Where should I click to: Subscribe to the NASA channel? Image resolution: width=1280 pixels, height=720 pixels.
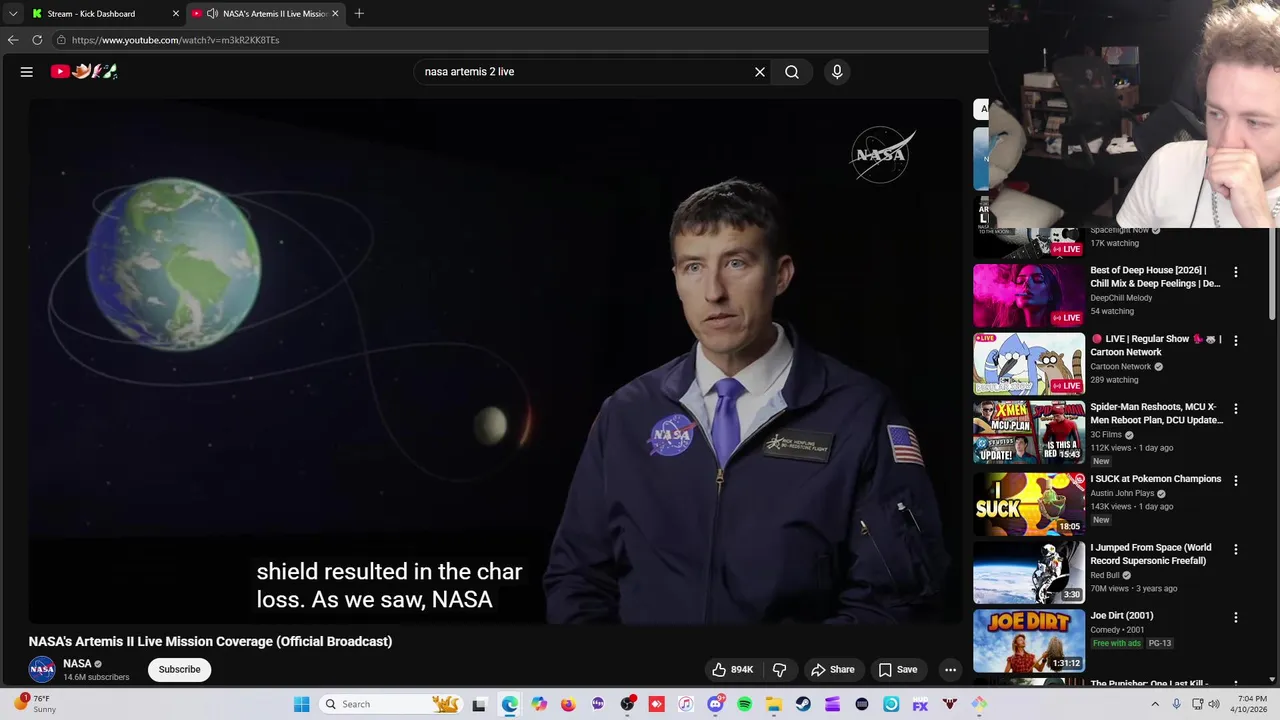(179, 670)
